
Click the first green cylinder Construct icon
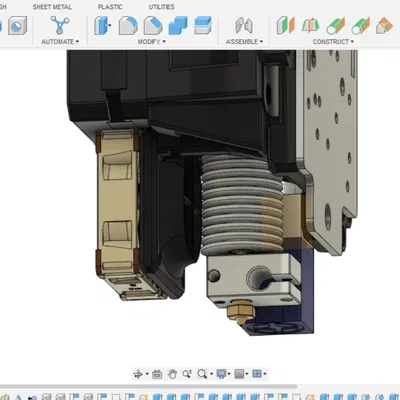coord(335,26)
